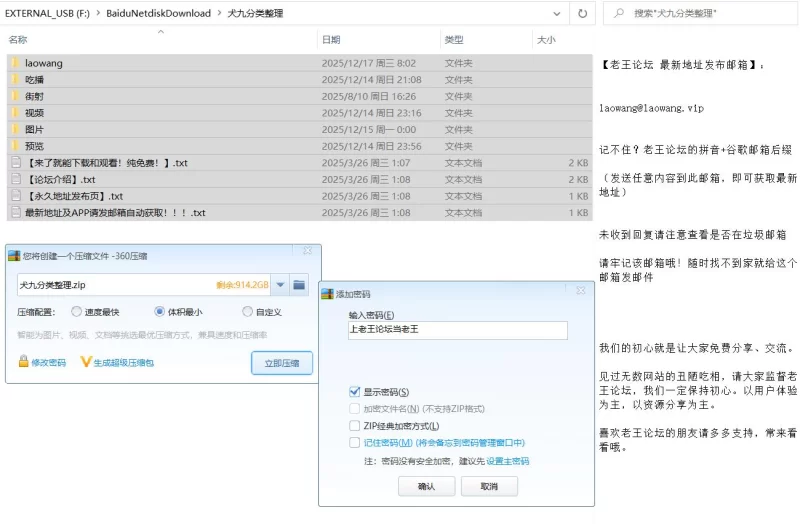Select the 视频 folder icon
This screenshot has height=524, width=800.
15,113
